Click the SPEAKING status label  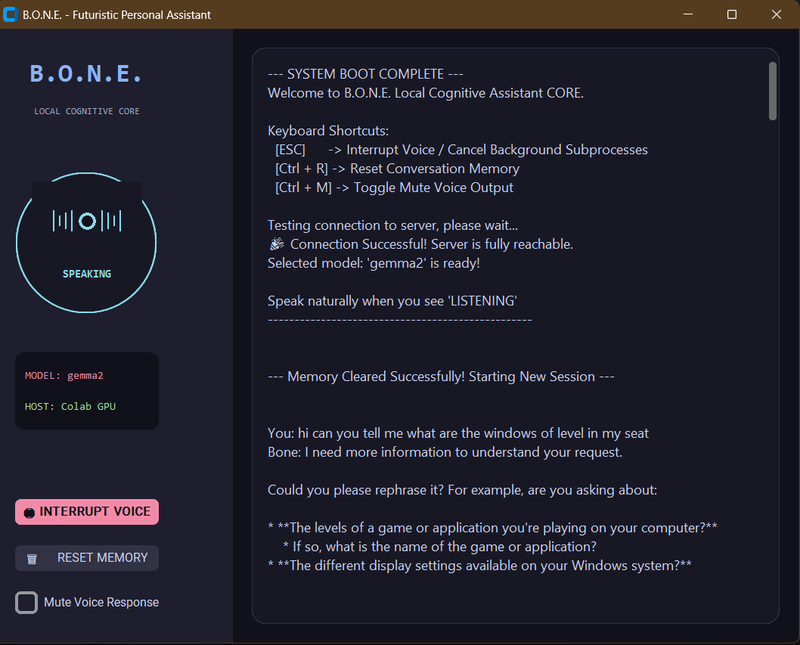pyautogui.click(x=87, y=274)
